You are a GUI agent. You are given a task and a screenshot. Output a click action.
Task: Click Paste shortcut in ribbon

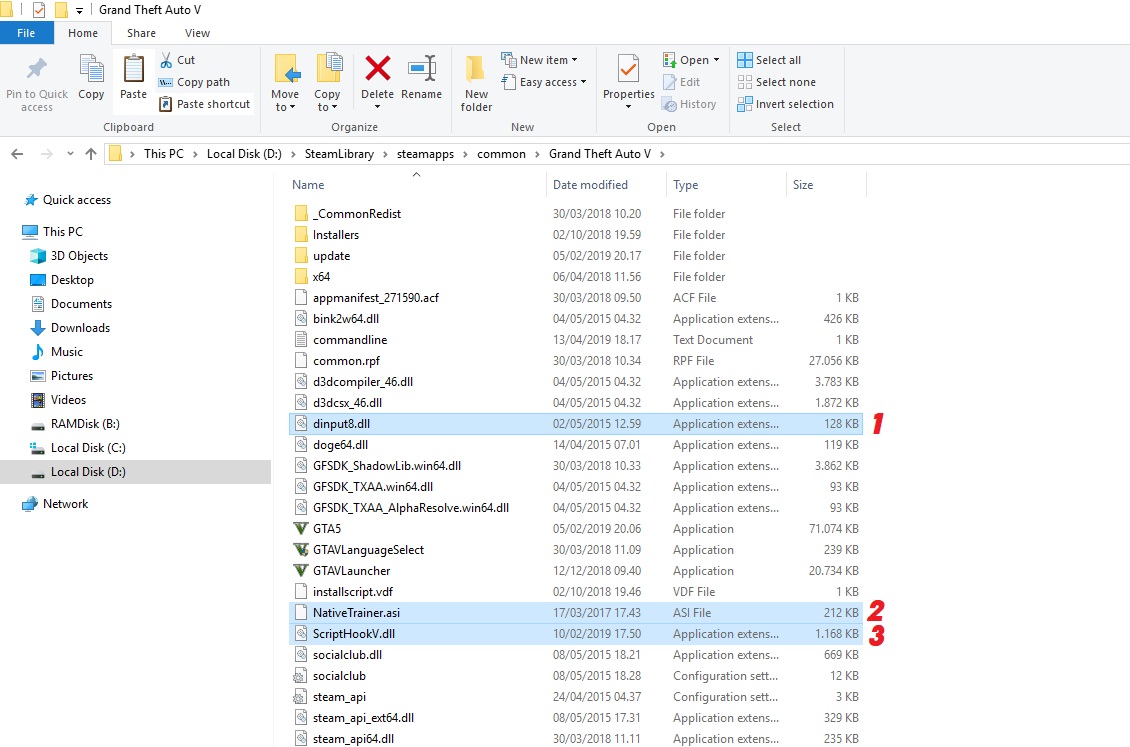[205, 104]
